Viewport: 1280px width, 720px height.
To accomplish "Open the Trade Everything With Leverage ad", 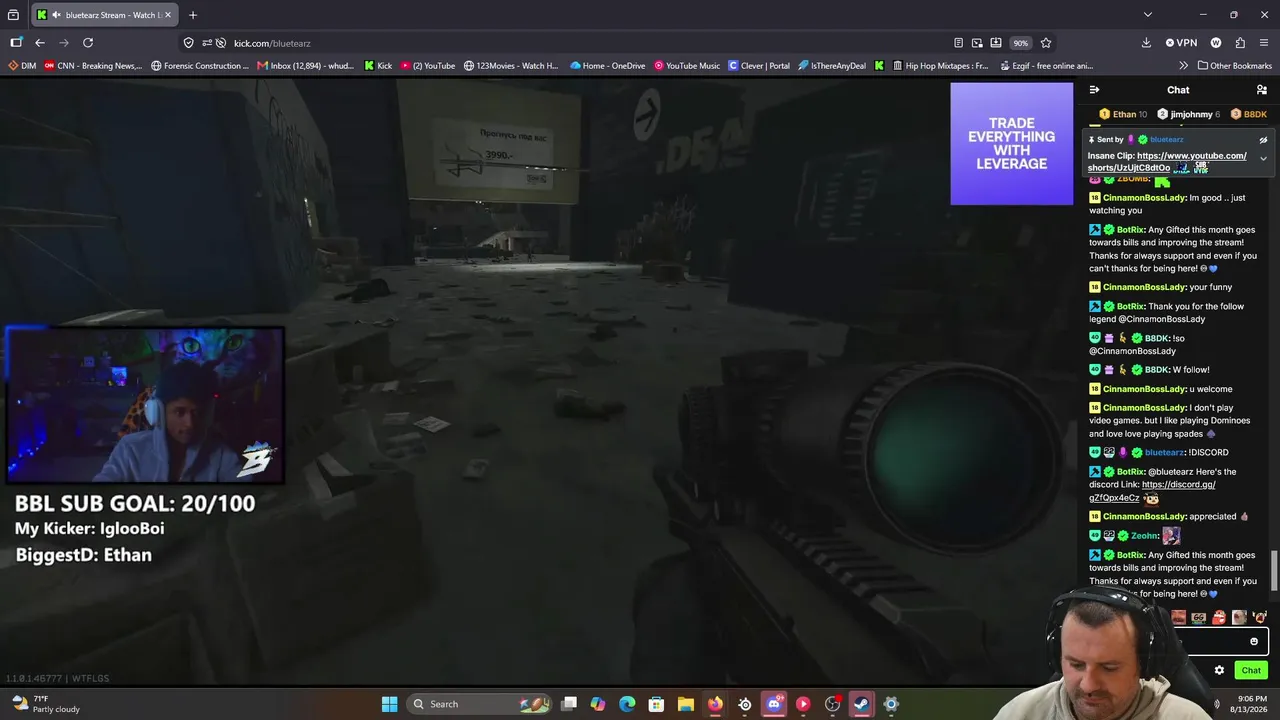I will 1011,143.
